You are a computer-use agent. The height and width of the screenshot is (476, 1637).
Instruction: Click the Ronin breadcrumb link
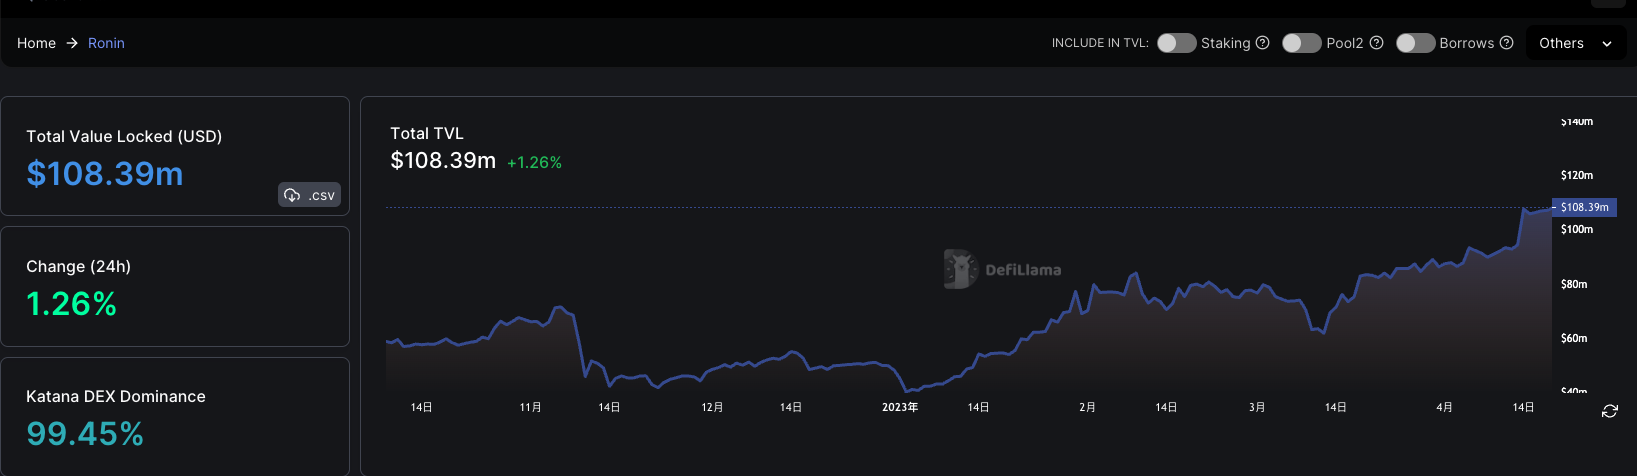pyautogui.click(x=106, y=43)
